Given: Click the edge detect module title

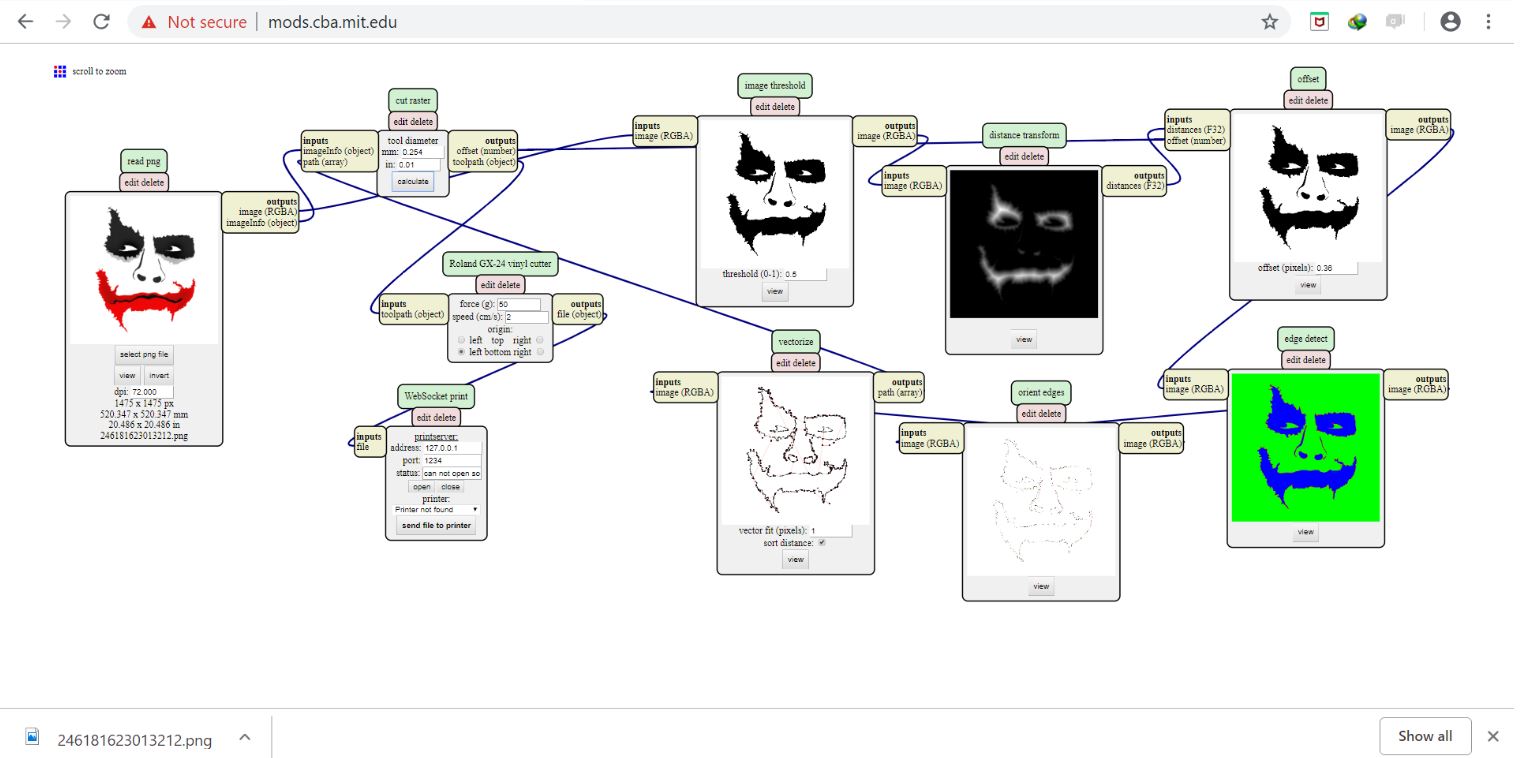Looking at the screenshot, I should (1305, 339).
